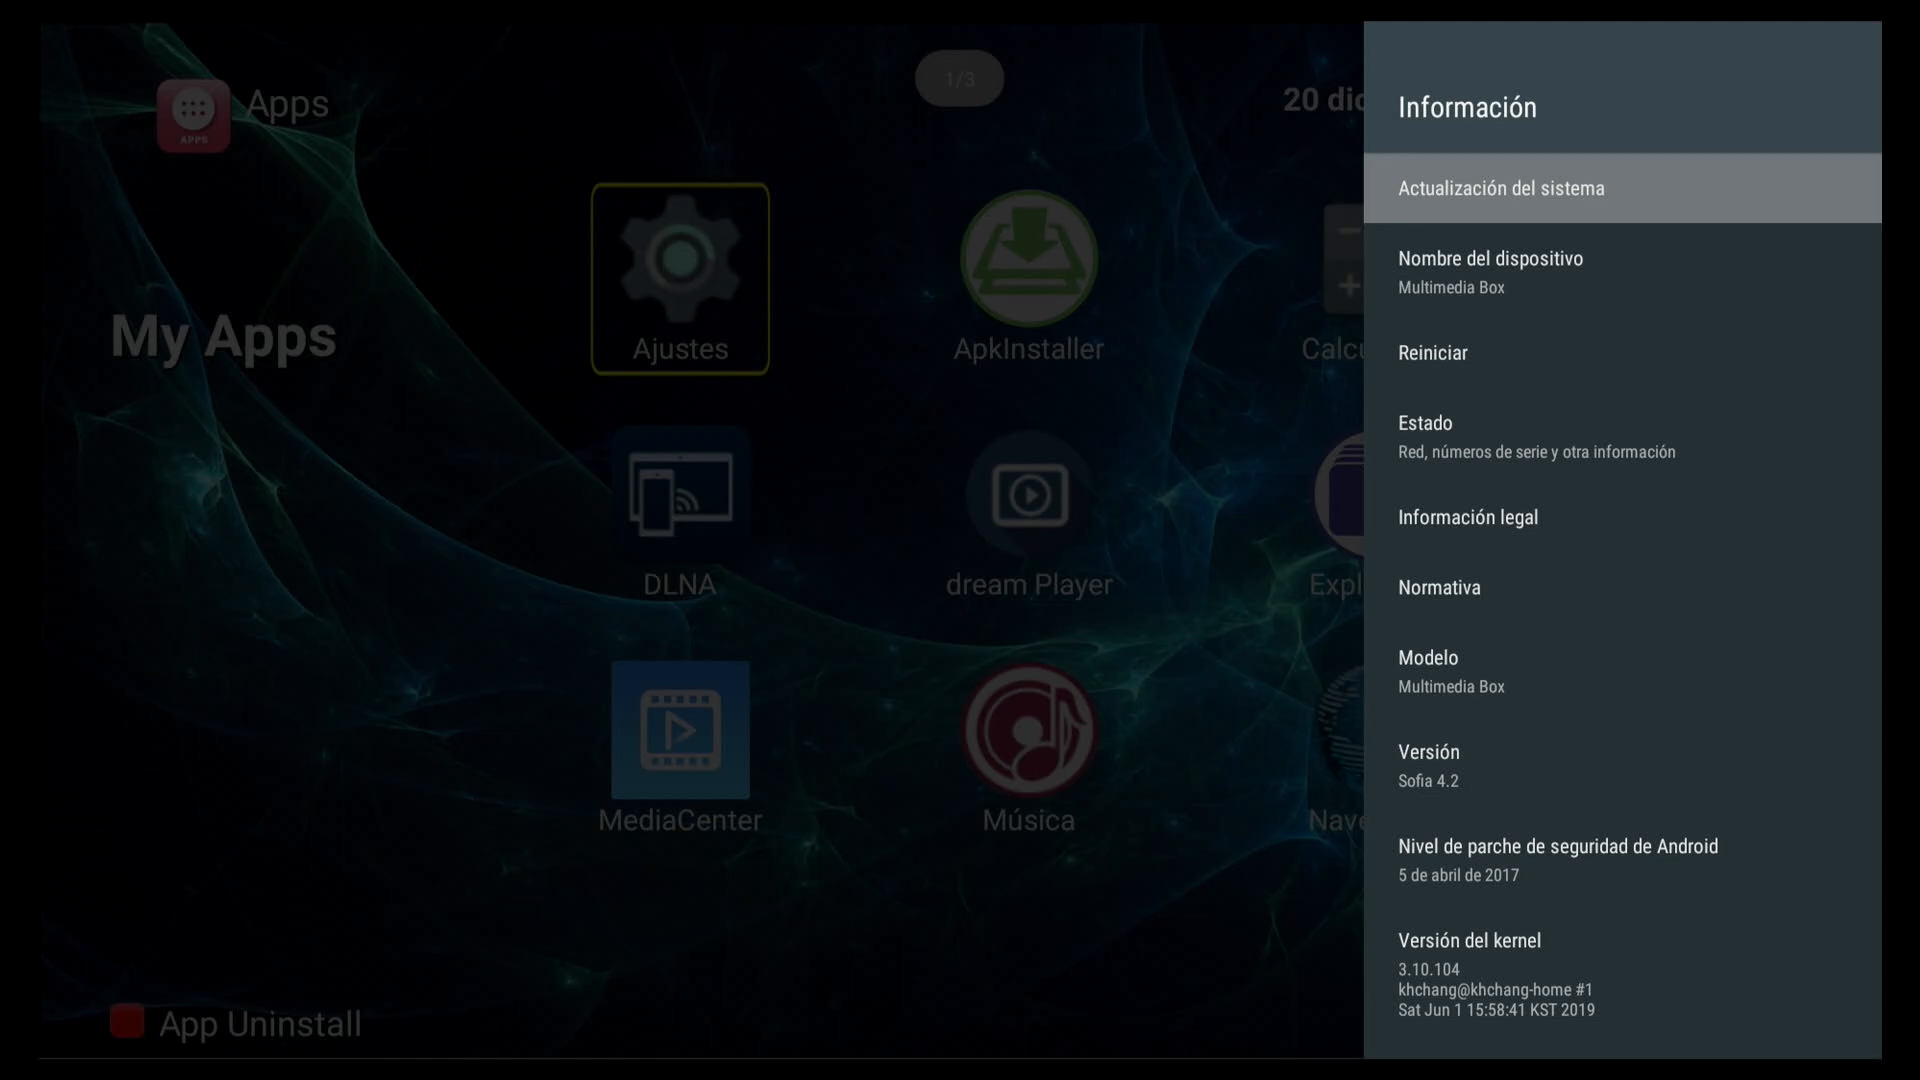Open the Música app icon

[1029, 732]
